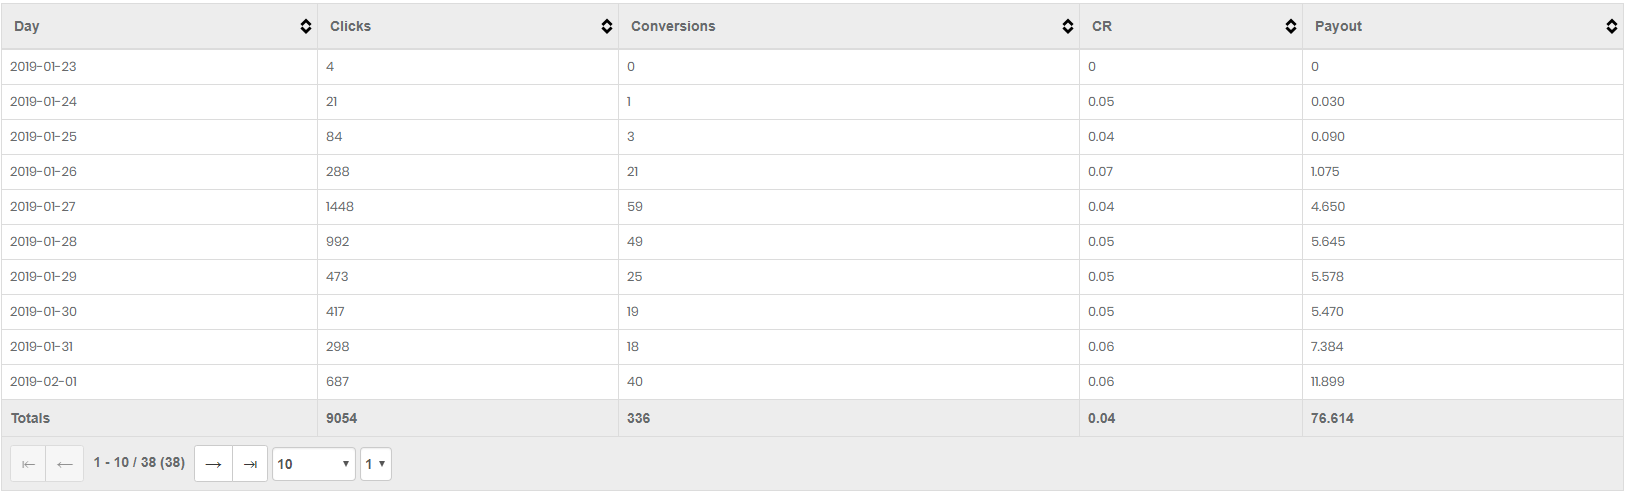Viewport: 1630px width, 492px height.
Task: Click the Clicks column sort arrows
Action: [x=607, y=26]
